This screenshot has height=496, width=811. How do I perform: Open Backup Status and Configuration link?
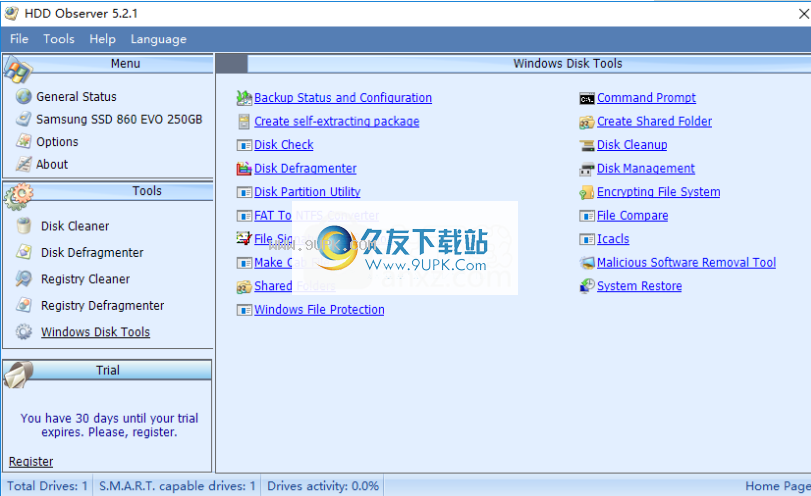pyautogui.click(x=342, y=98)
